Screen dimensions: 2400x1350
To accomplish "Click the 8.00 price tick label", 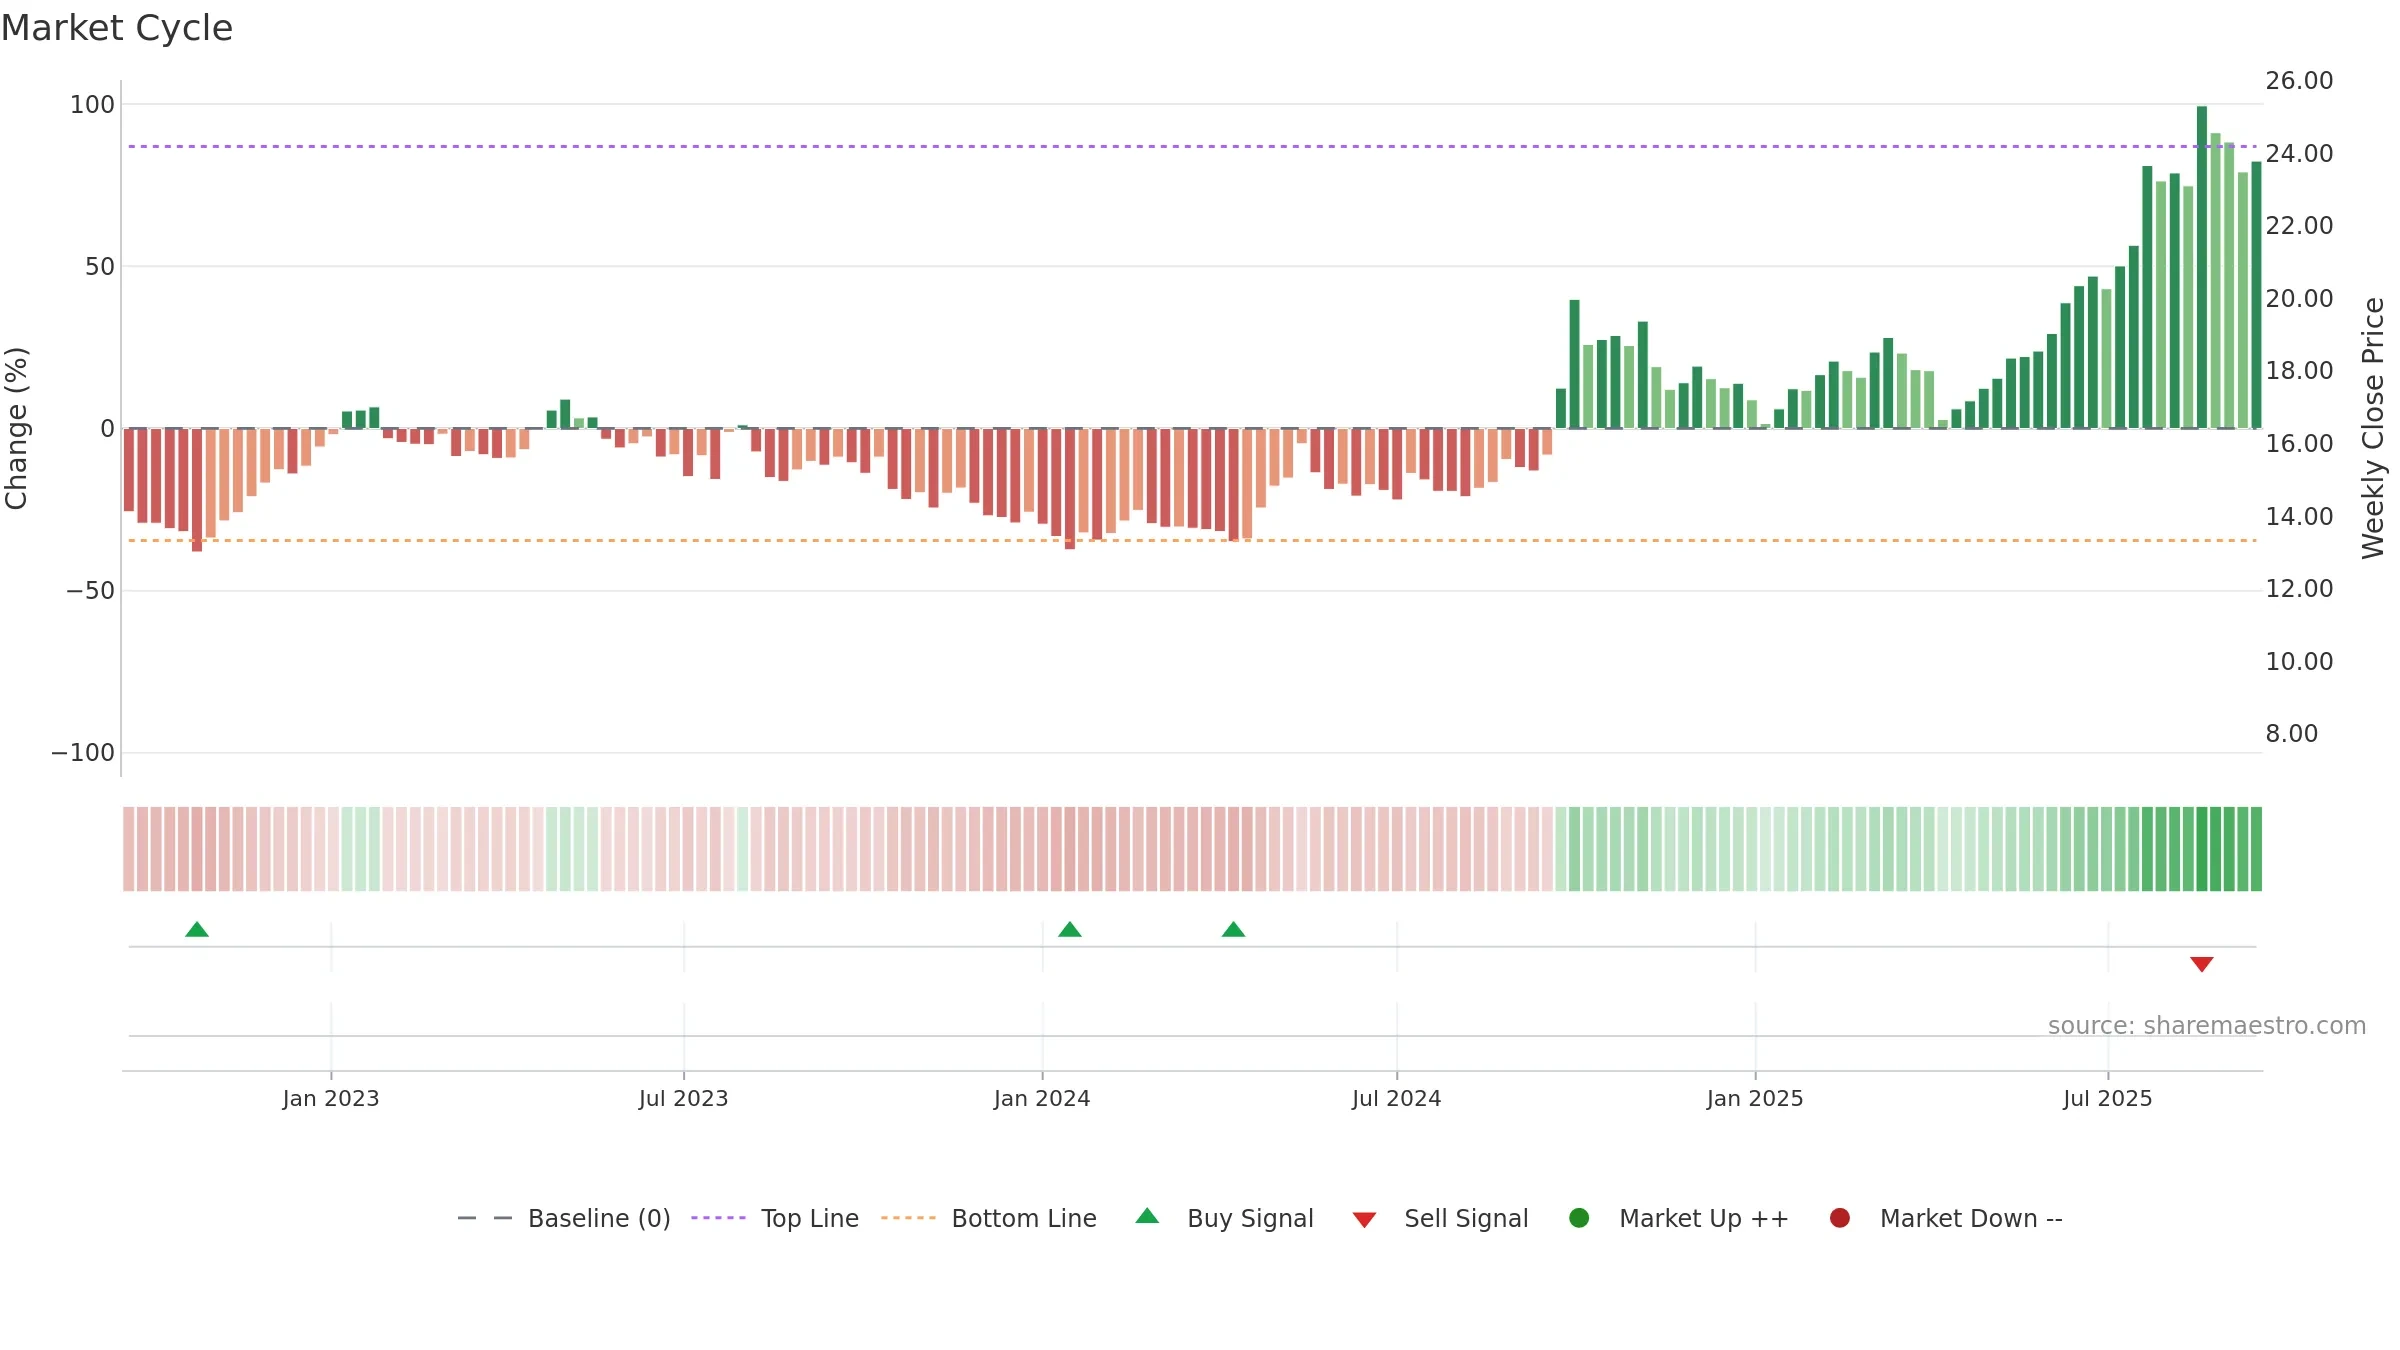I will point(2291,733).
